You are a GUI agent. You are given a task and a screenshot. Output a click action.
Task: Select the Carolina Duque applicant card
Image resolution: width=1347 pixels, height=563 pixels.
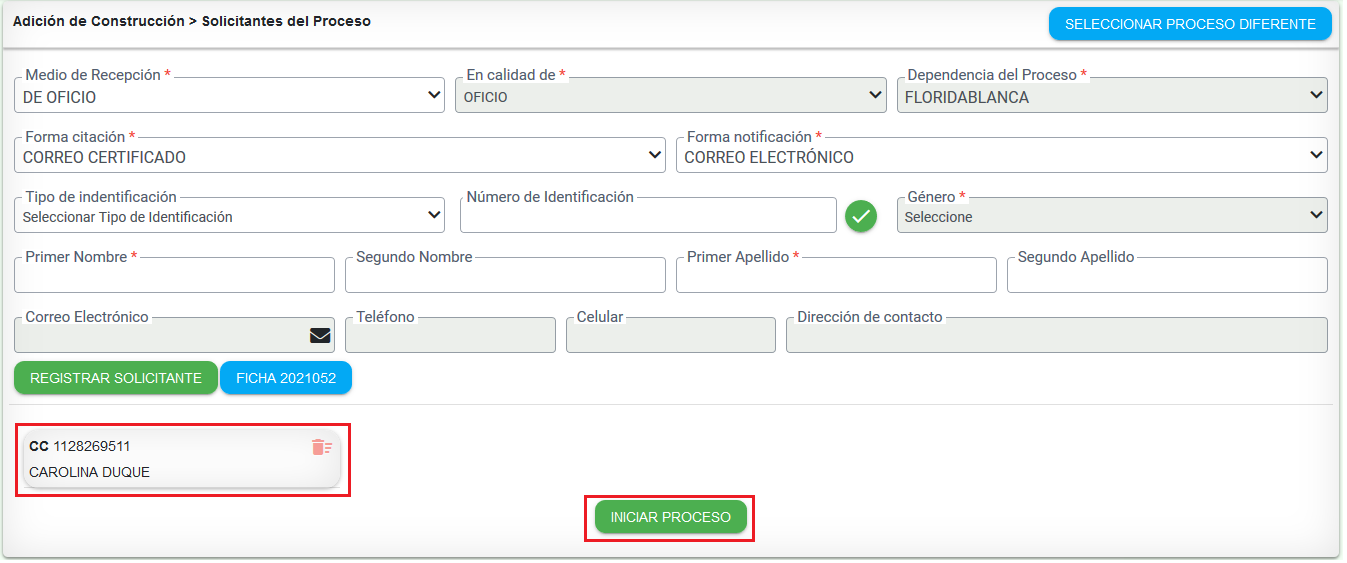point(182,459)
